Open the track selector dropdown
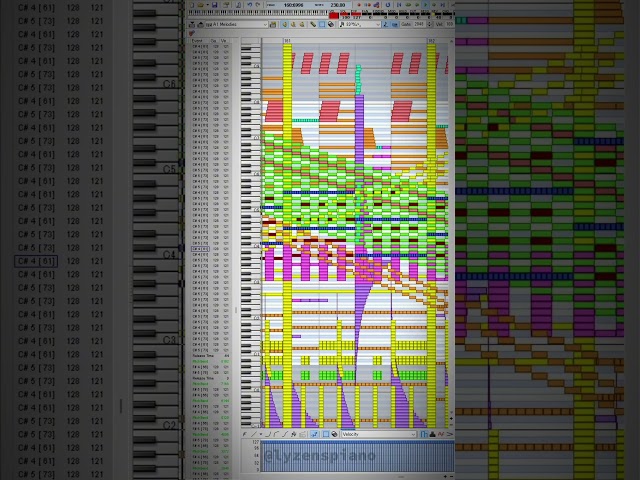Image resolution: width=640 pixels, height=480 pixels. coord(236,24)
